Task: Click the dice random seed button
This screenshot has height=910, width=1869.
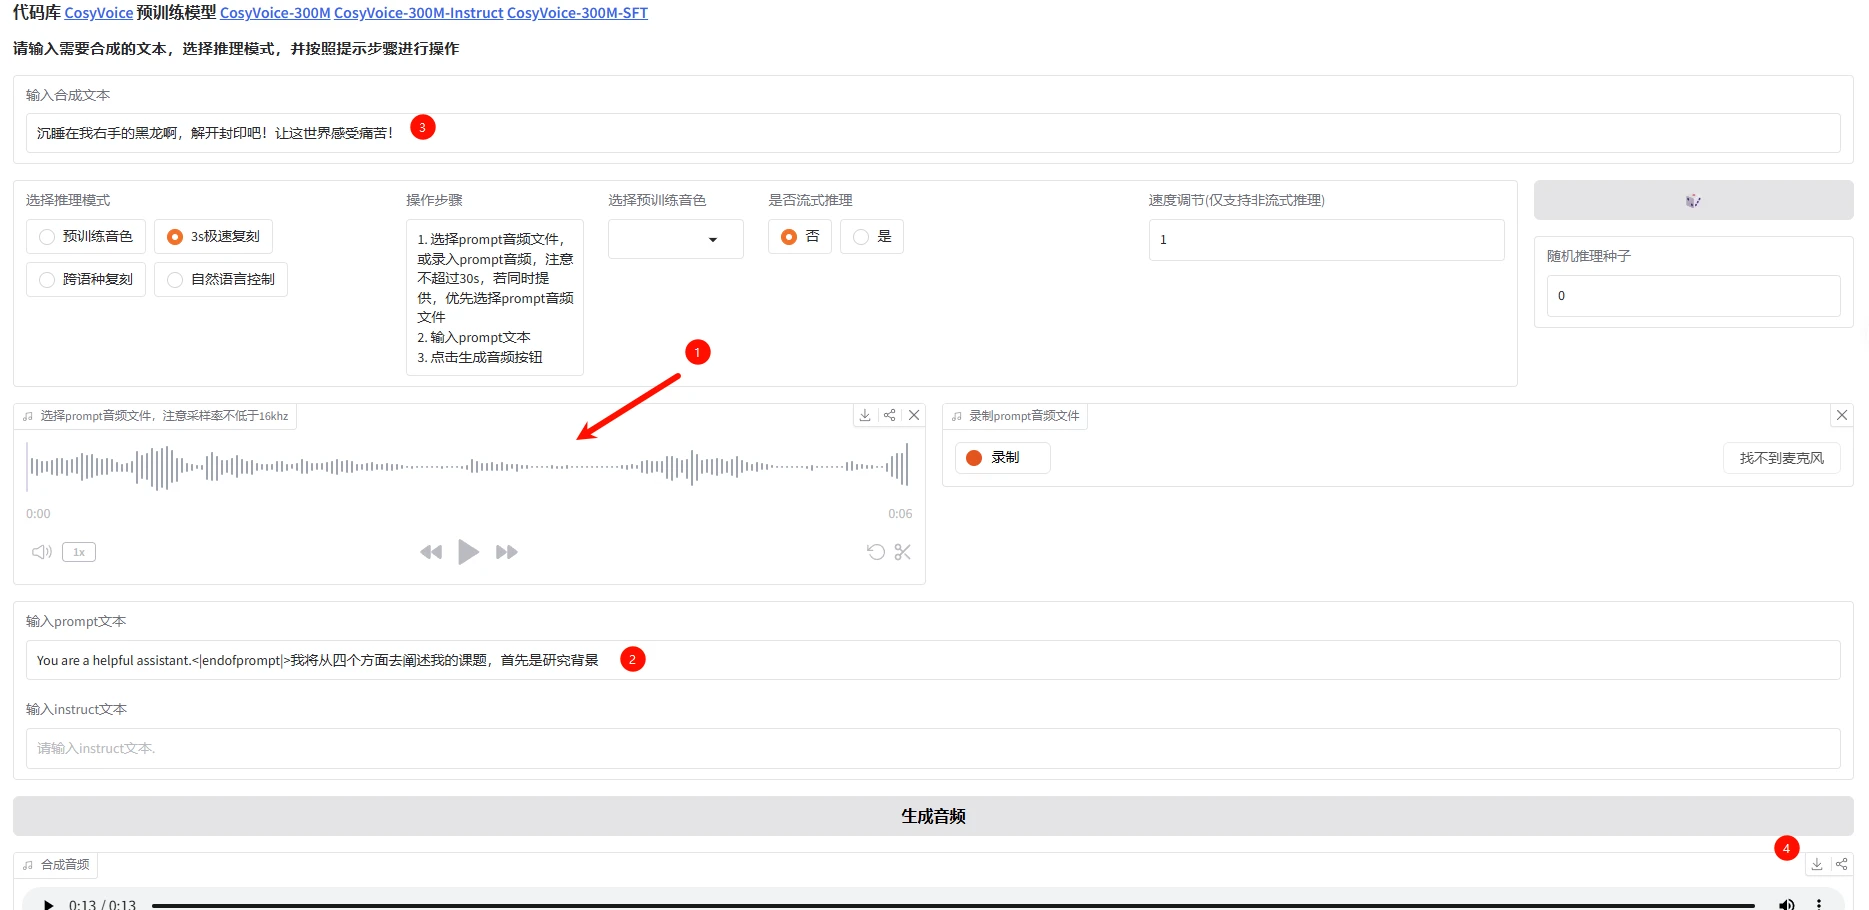Action: (x=1692, y=200)
